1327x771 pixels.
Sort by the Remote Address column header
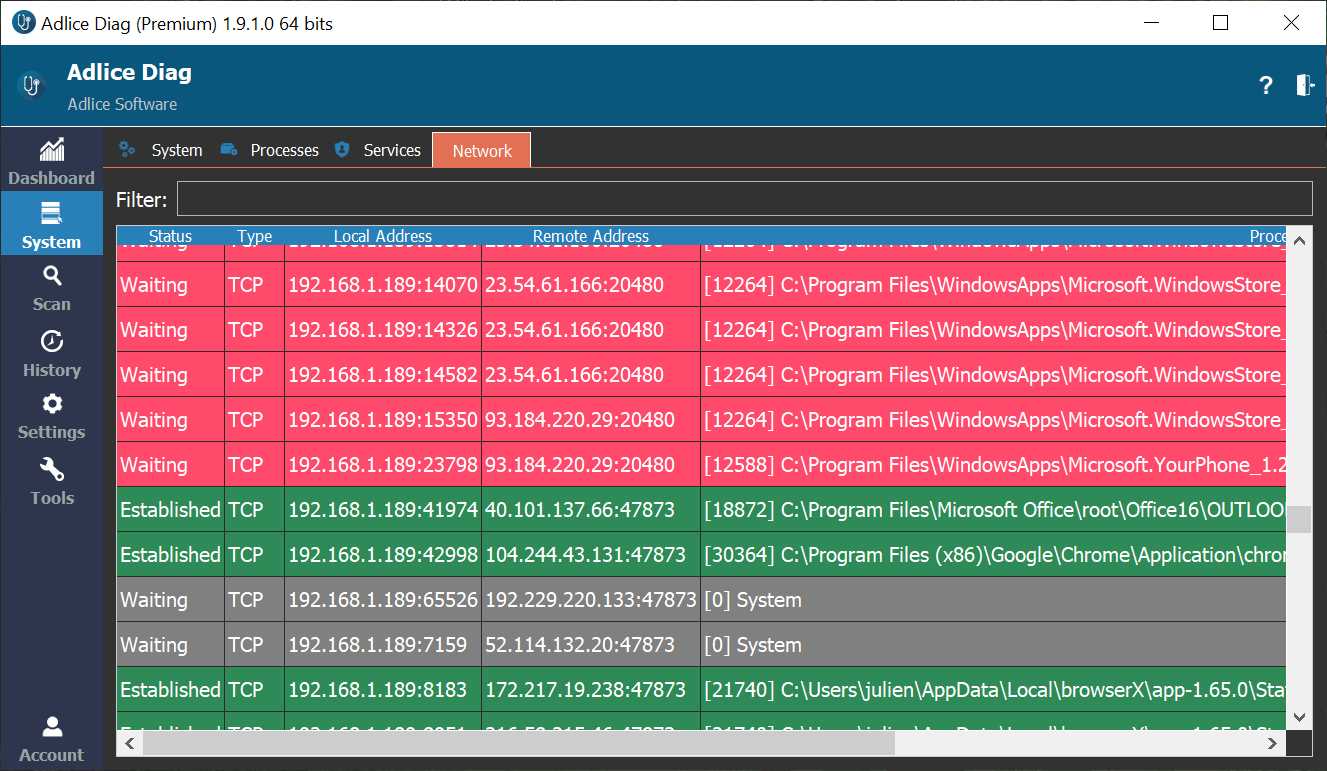pyautogui.click(x=590, y=237)
